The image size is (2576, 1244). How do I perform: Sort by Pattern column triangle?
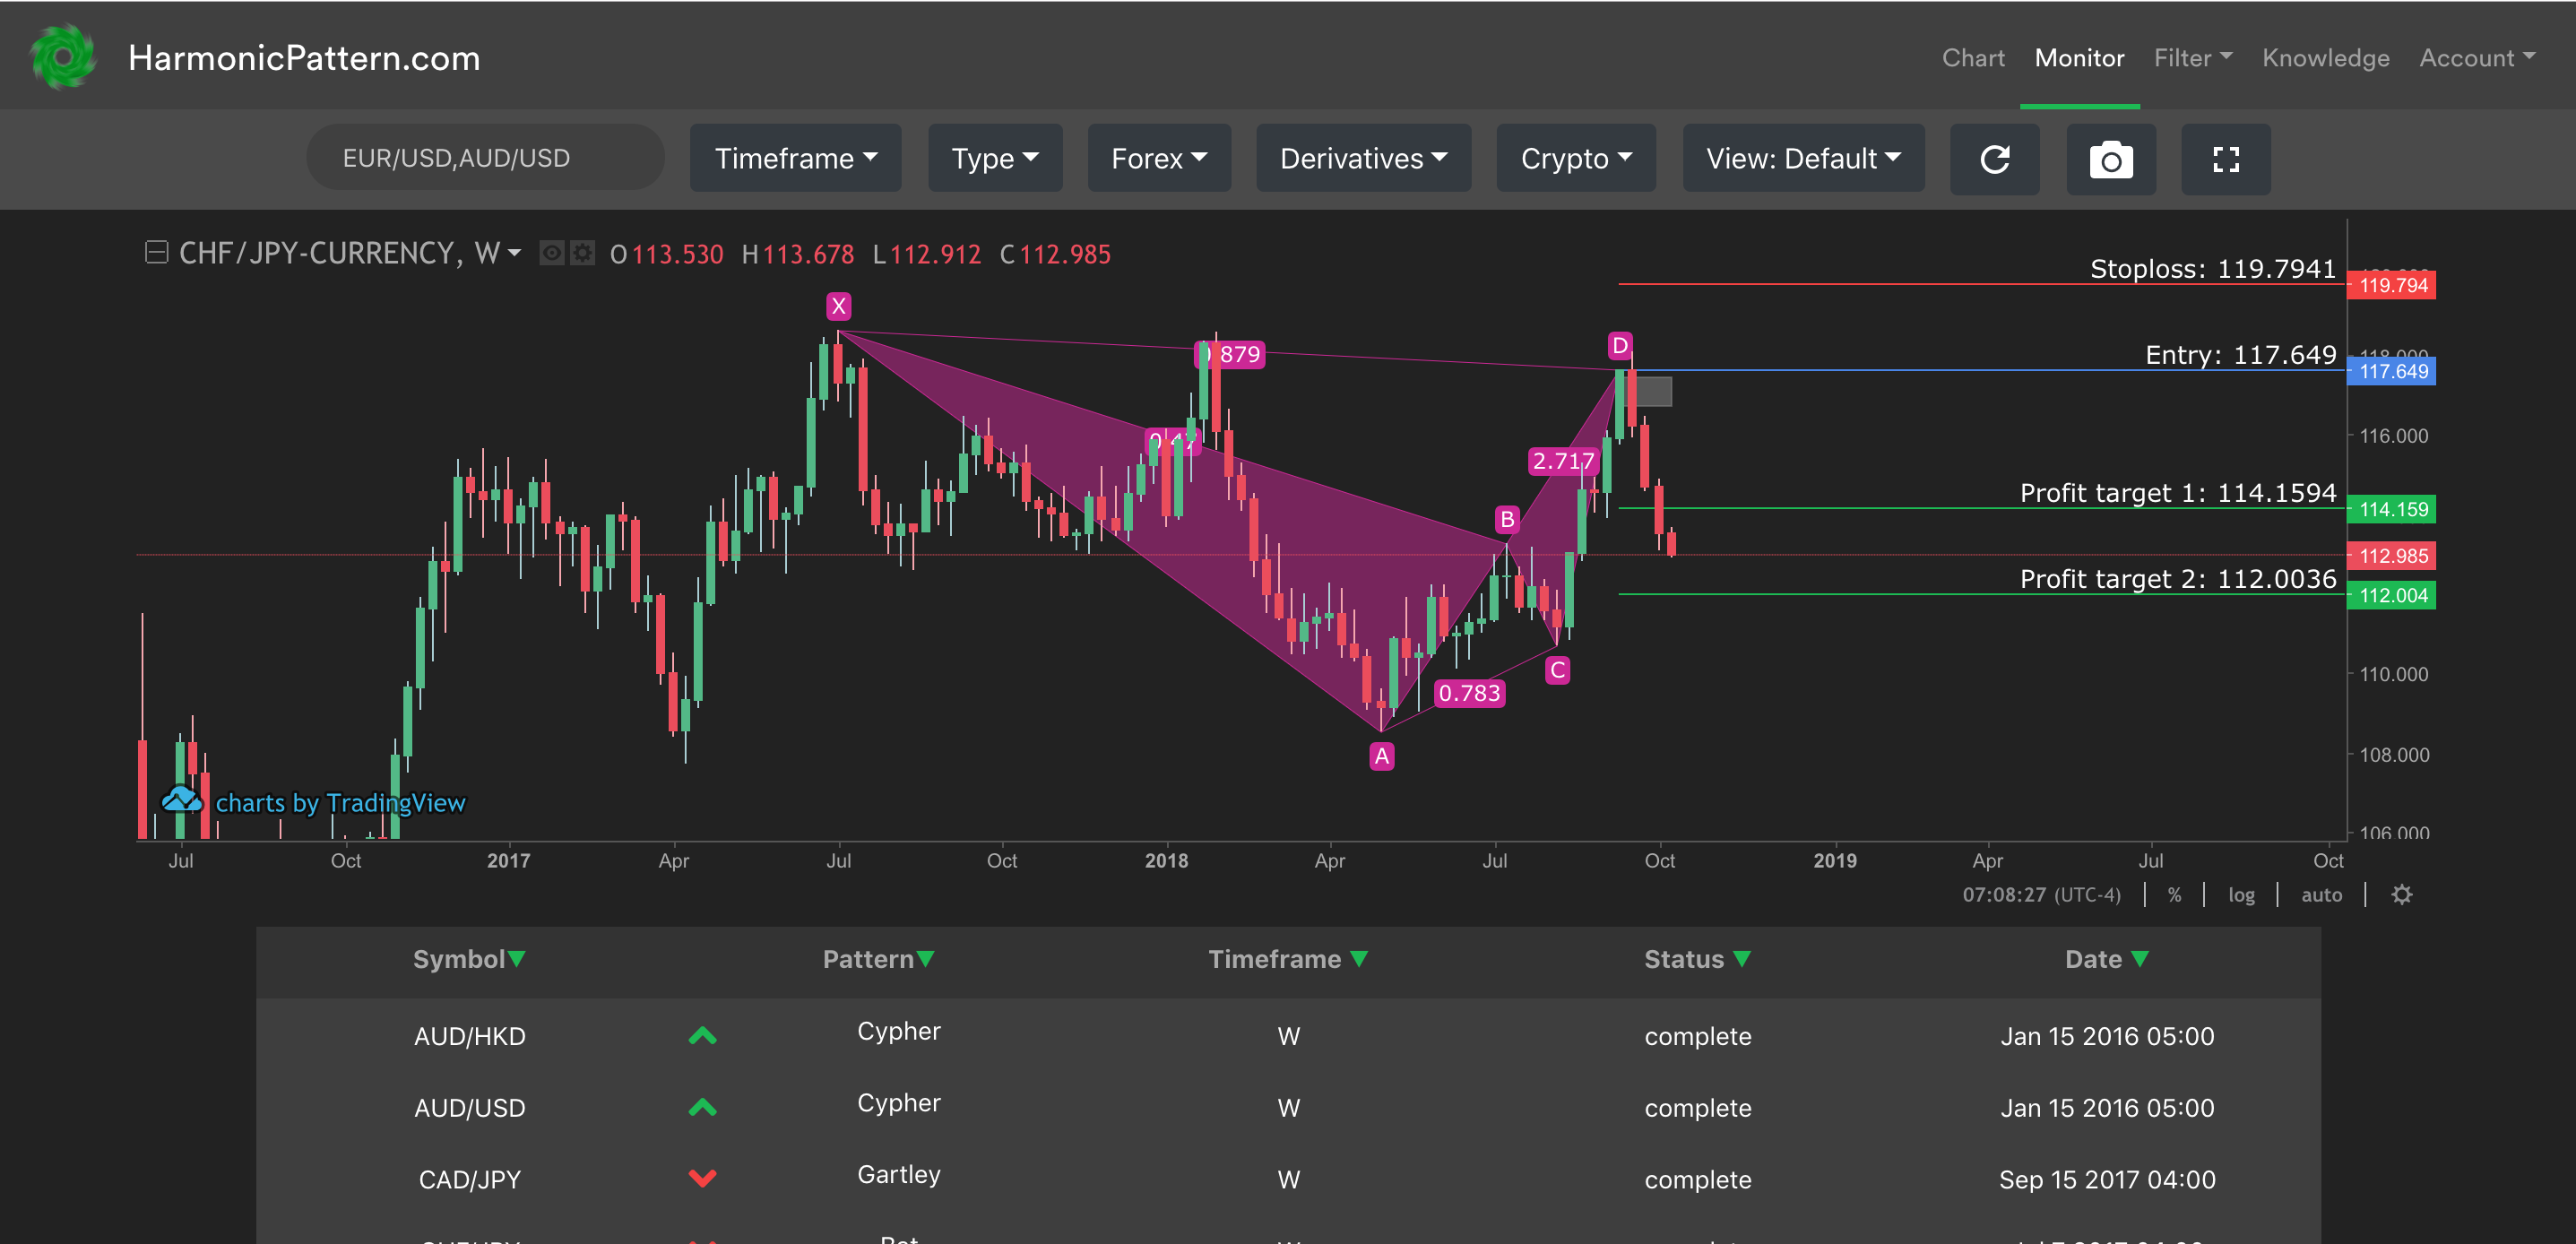pyautogui.click(x=926, y=959)
